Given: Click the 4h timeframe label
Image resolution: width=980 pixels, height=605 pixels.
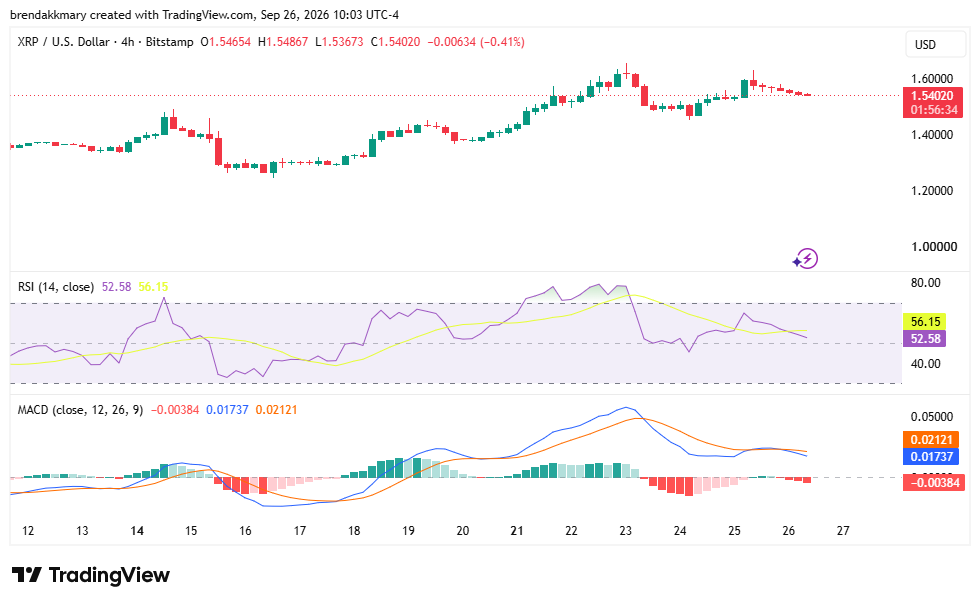Looking at the screenshot, I should pos(128,42).
